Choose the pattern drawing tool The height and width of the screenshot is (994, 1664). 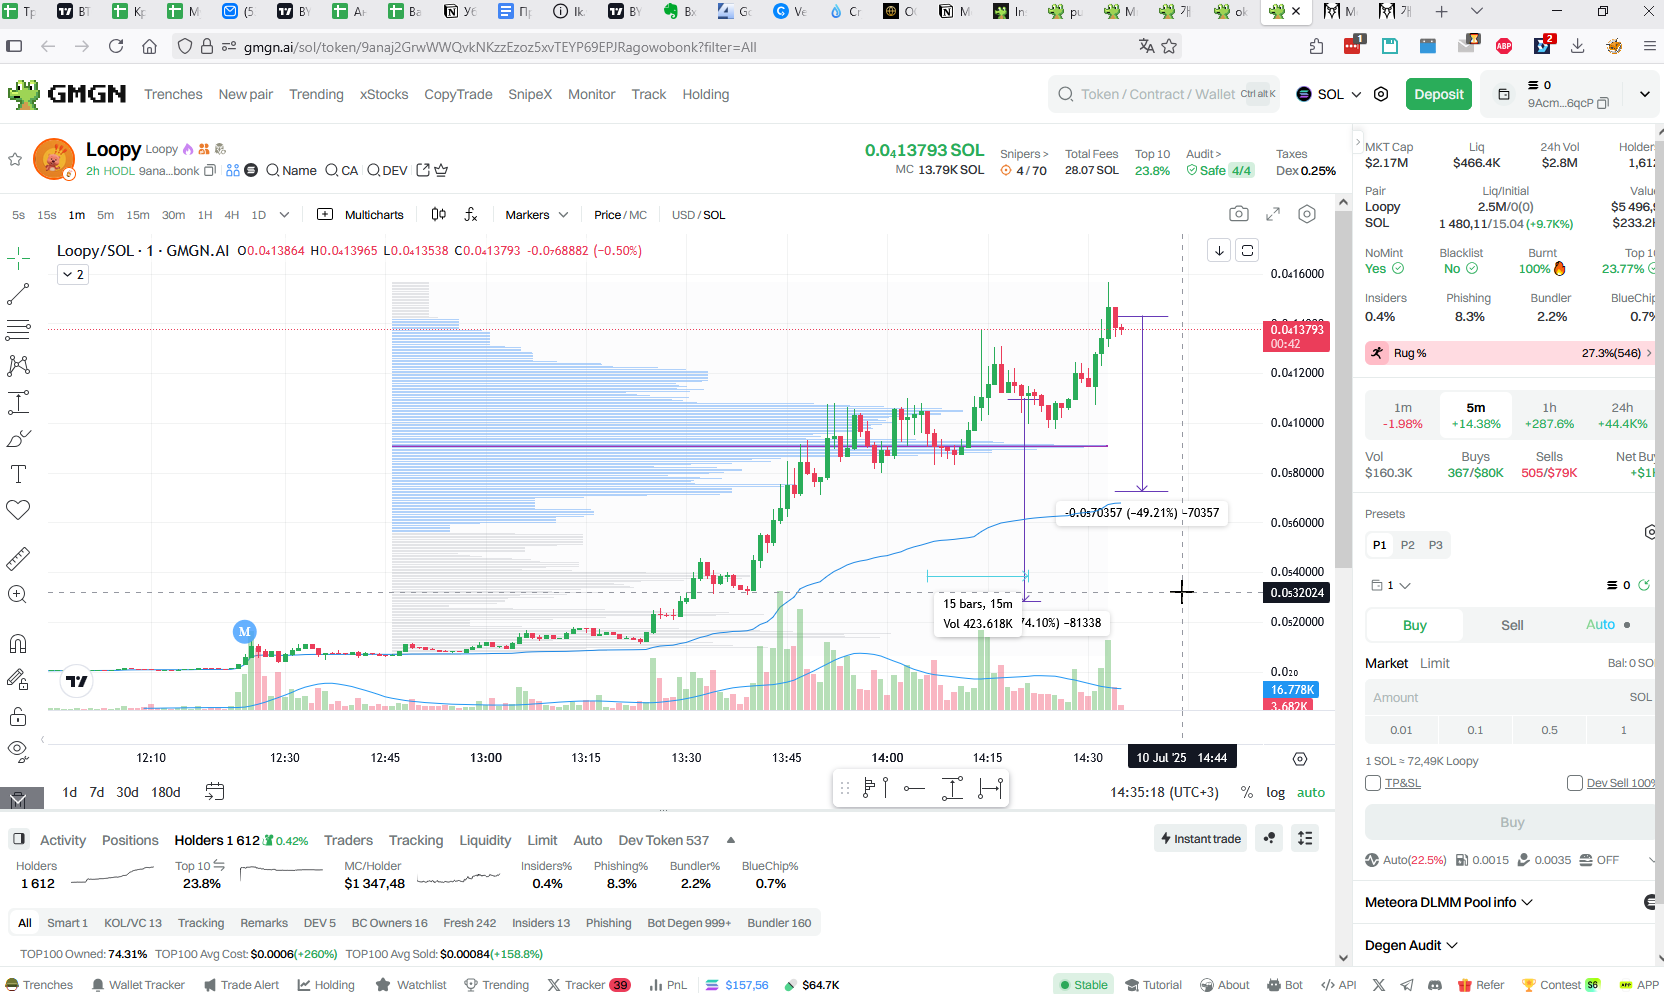tap(18, 366)
